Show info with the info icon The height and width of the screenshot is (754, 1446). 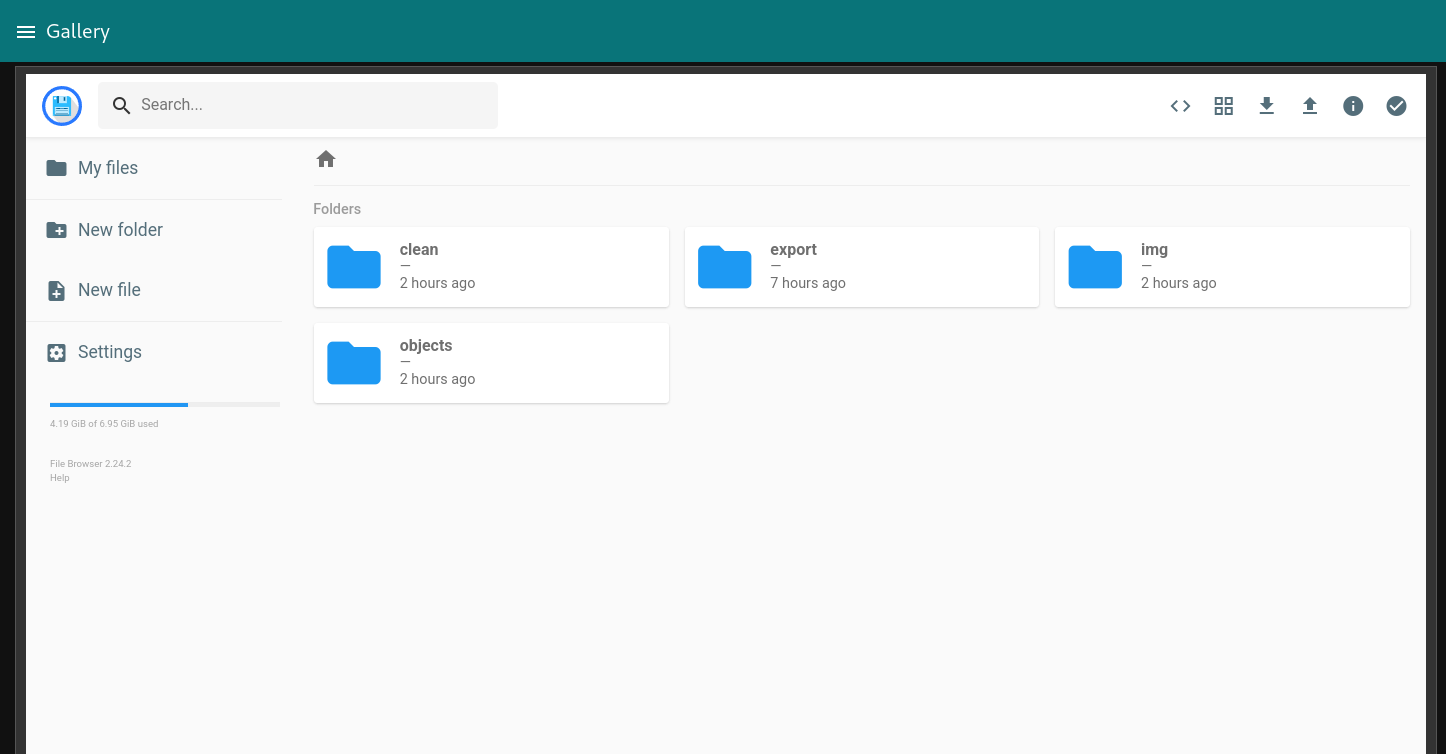point(1353,106)
